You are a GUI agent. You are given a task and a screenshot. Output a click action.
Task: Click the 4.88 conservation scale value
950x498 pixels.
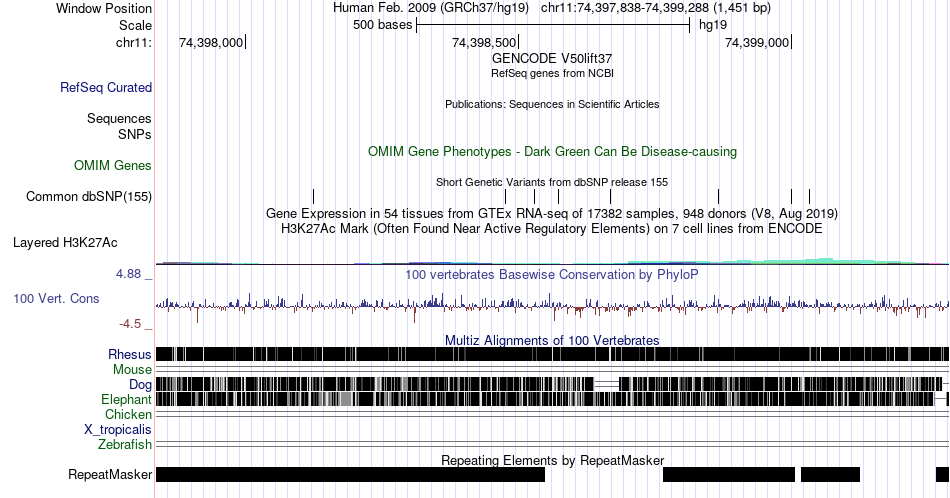(x=128, y=274)
